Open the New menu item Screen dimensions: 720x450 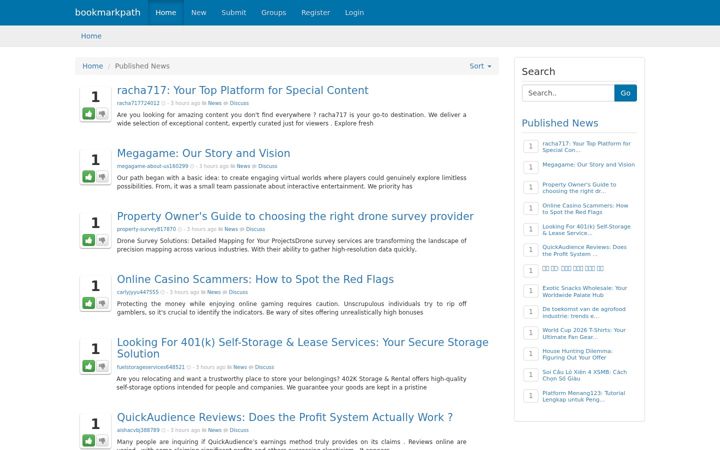coord(198,12)
